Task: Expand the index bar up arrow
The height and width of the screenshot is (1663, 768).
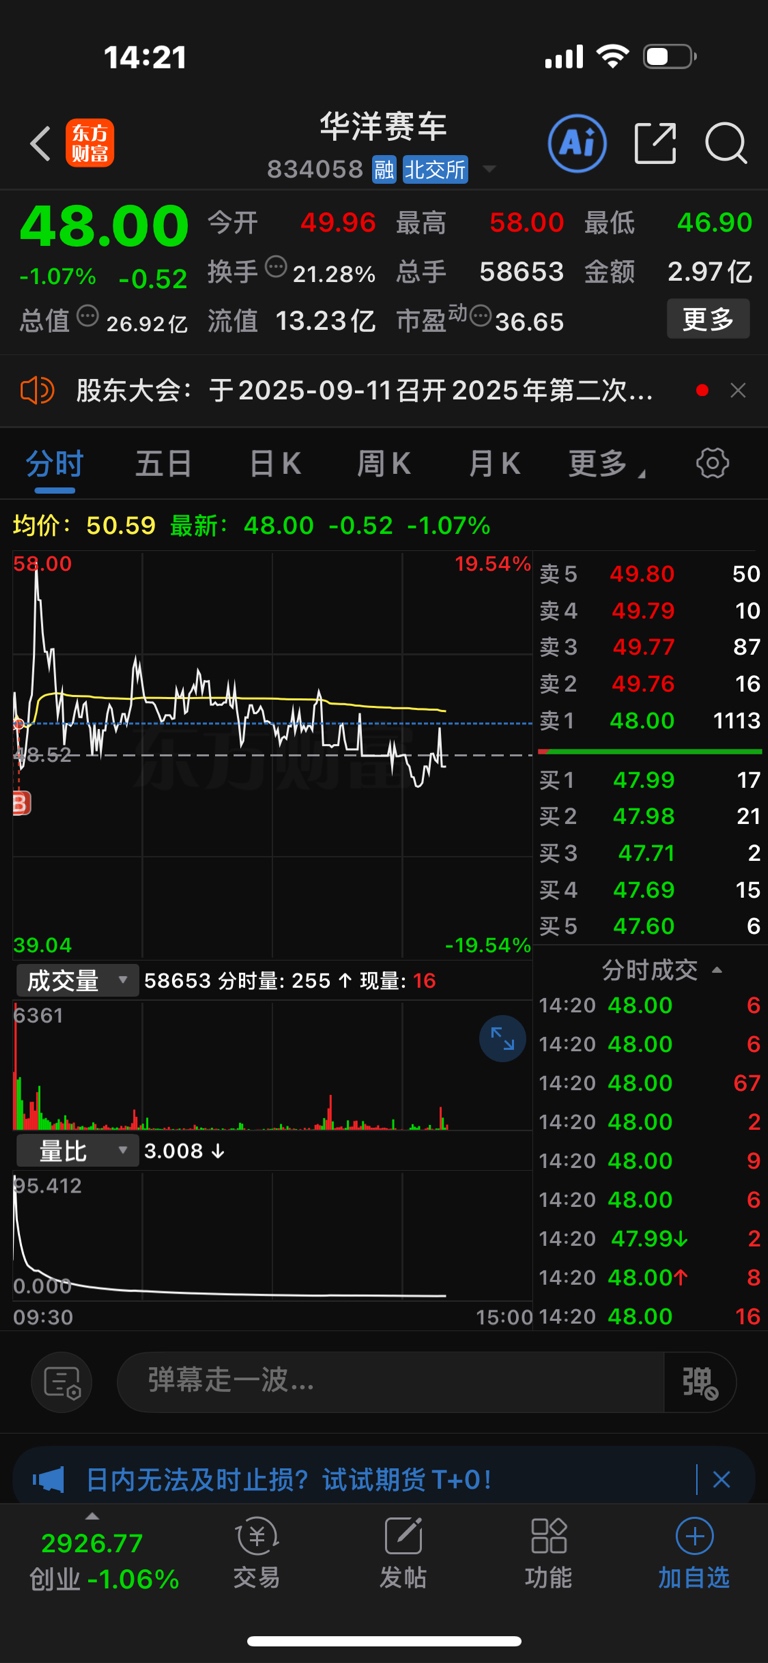Action: [x=92, y=1516]
